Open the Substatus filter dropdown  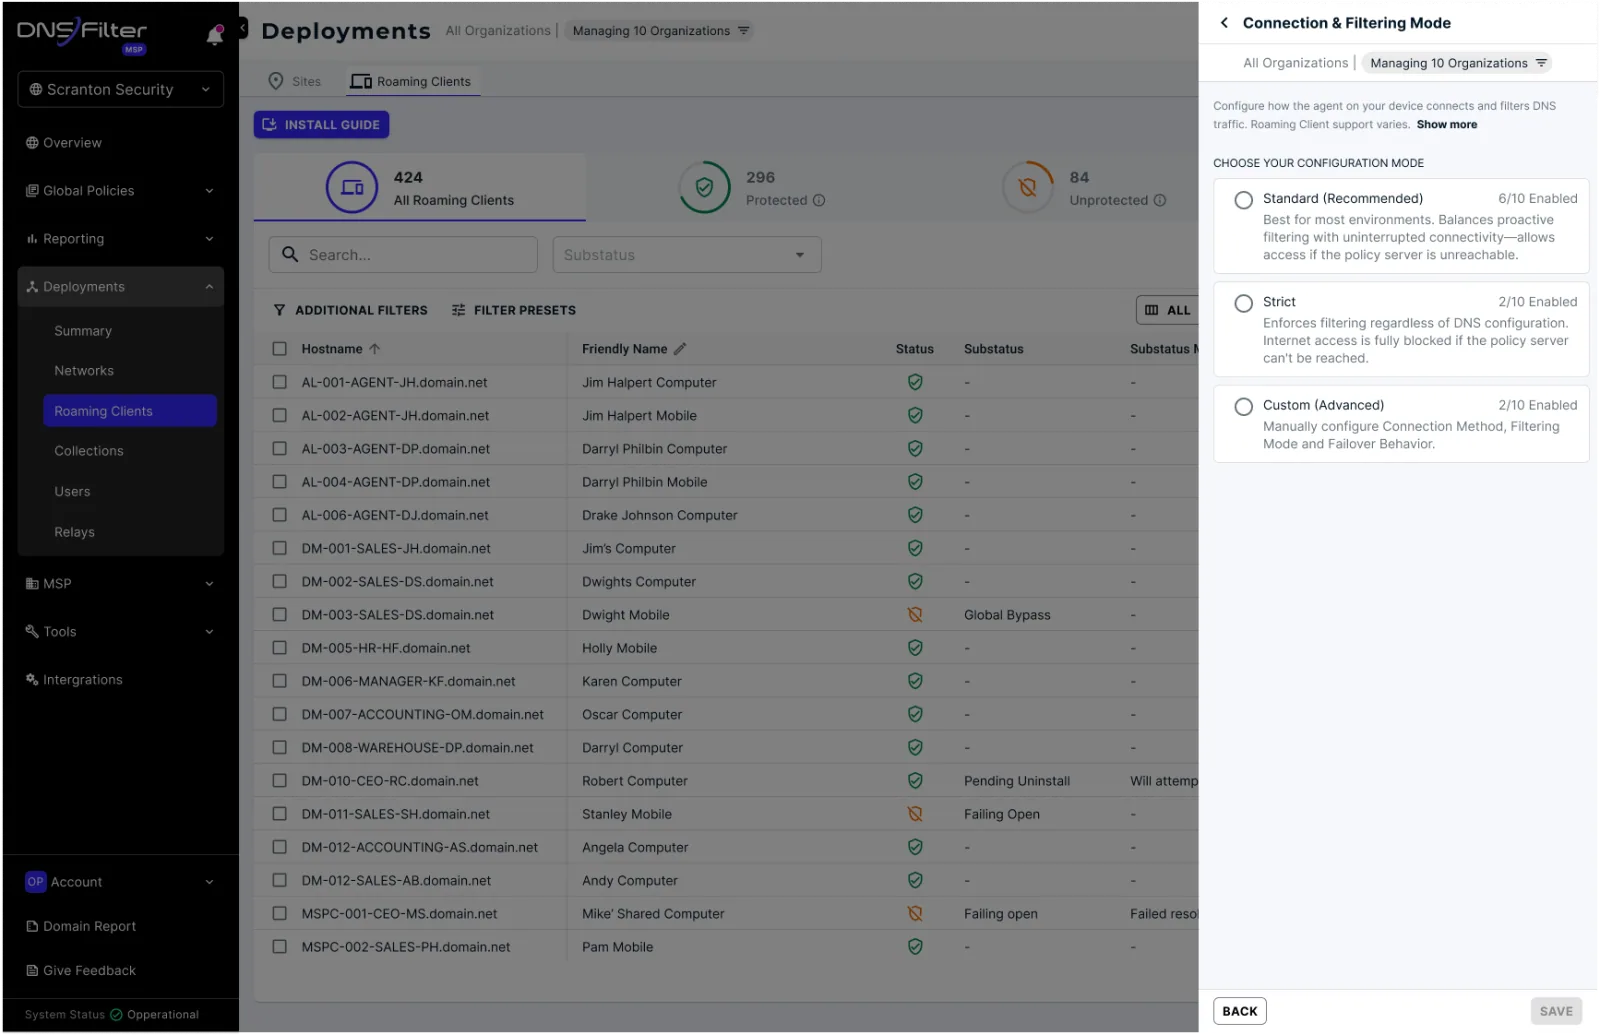coord(687,255)
